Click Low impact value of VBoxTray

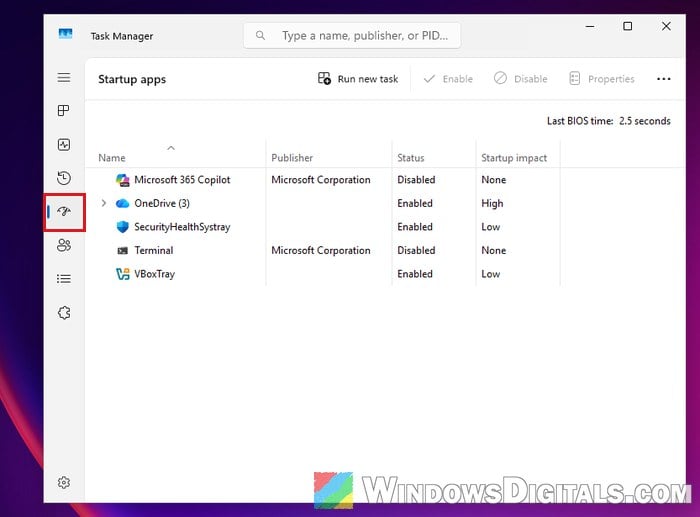[x=490, y=274]
